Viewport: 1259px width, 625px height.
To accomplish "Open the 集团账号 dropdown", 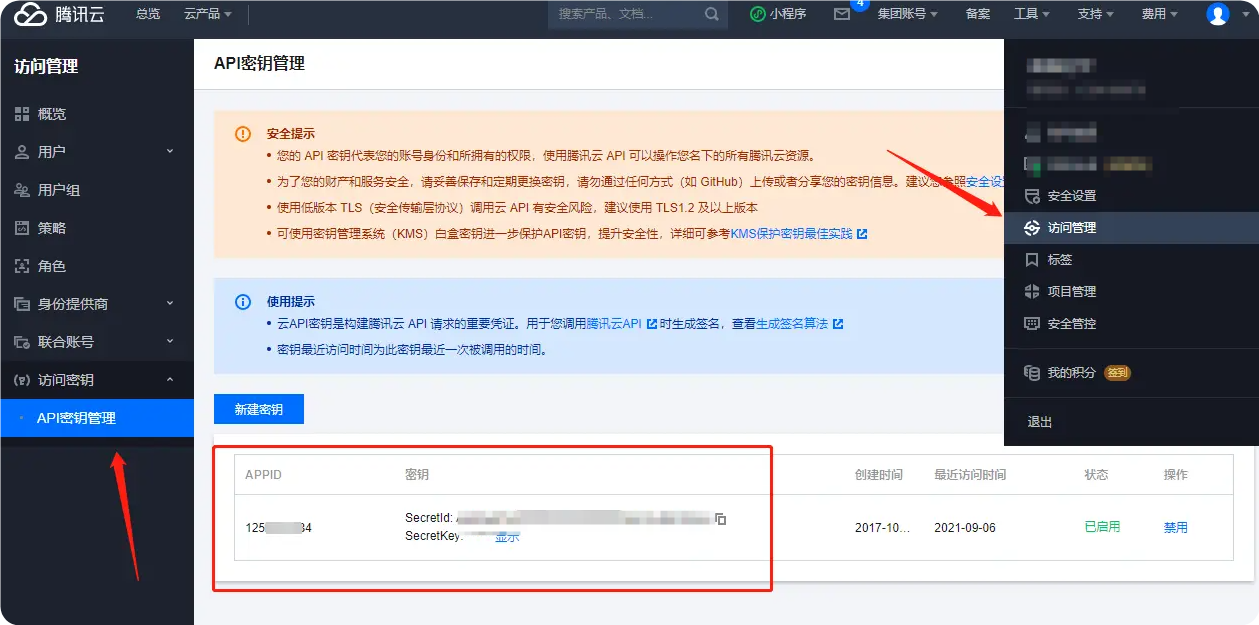I will point(908,14).
